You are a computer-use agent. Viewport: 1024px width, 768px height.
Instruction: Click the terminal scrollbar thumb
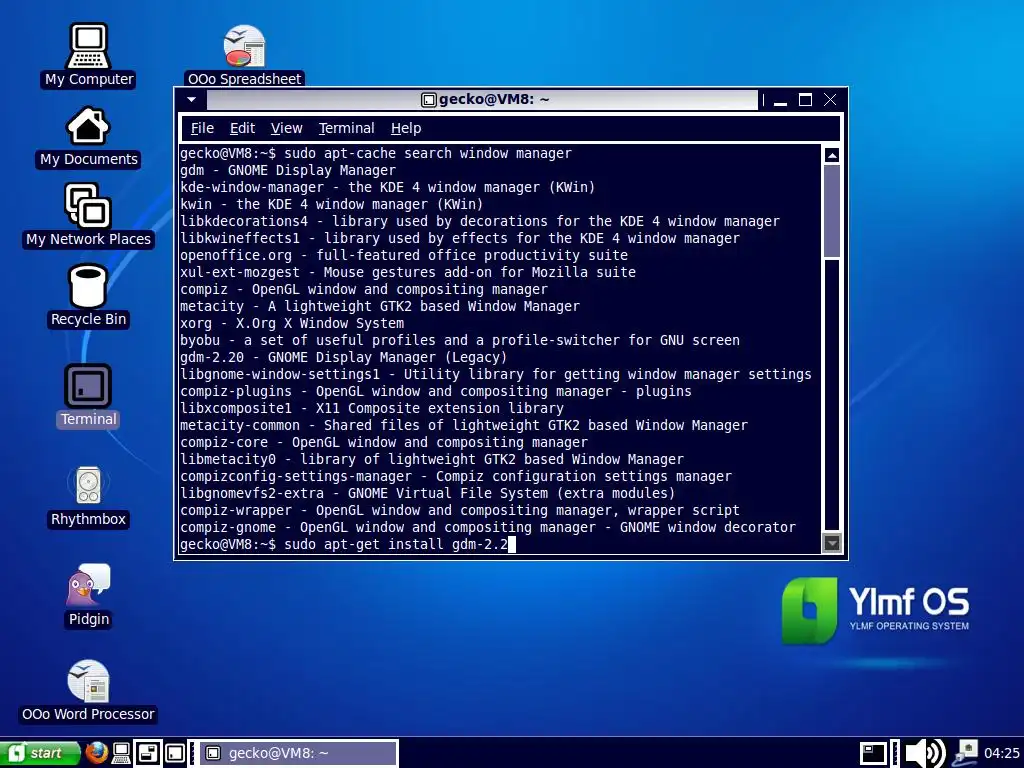click(831, 211)
